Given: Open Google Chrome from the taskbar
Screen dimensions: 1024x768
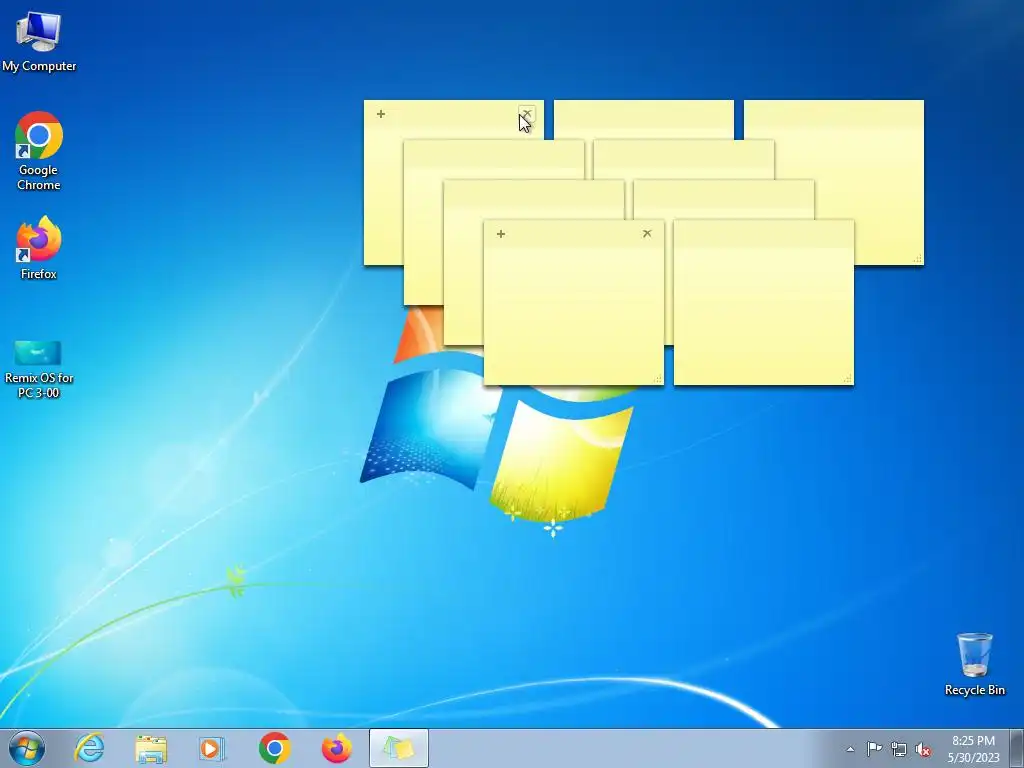Looking at the screenshot, I should coord(274,748).
